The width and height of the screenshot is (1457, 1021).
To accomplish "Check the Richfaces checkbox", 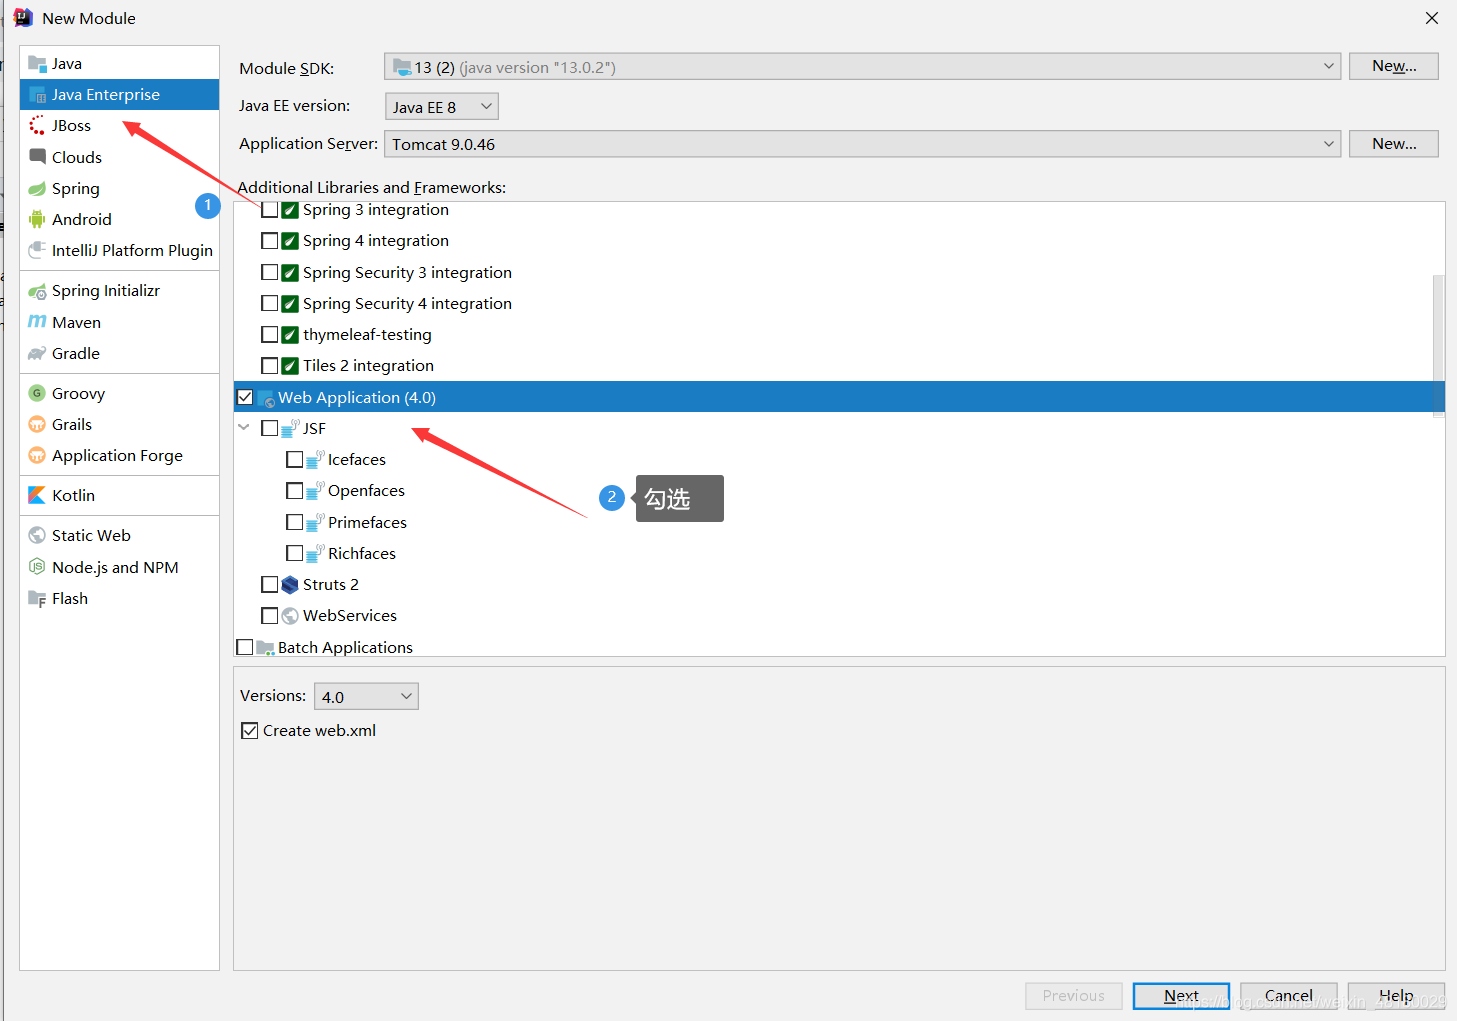I will coord(295,553).
